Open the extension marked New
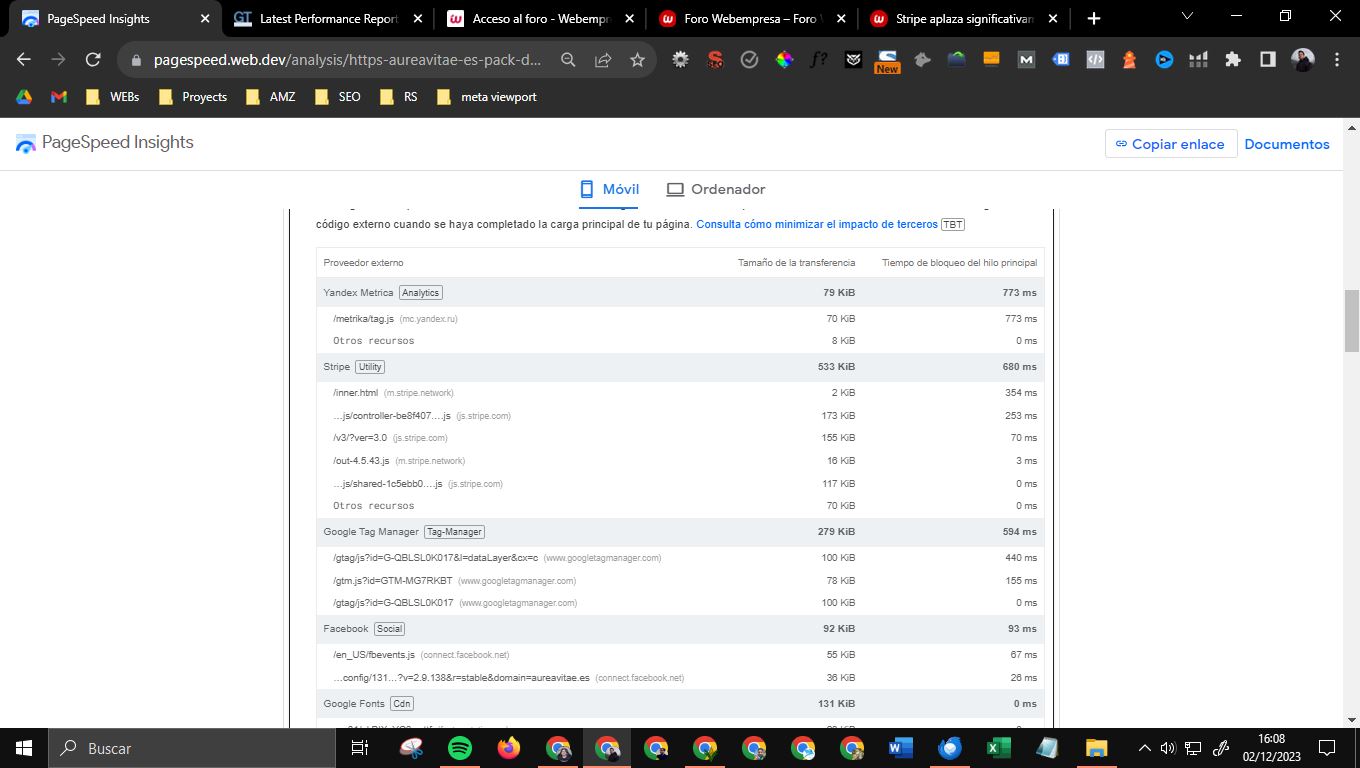 pos(887,62)
